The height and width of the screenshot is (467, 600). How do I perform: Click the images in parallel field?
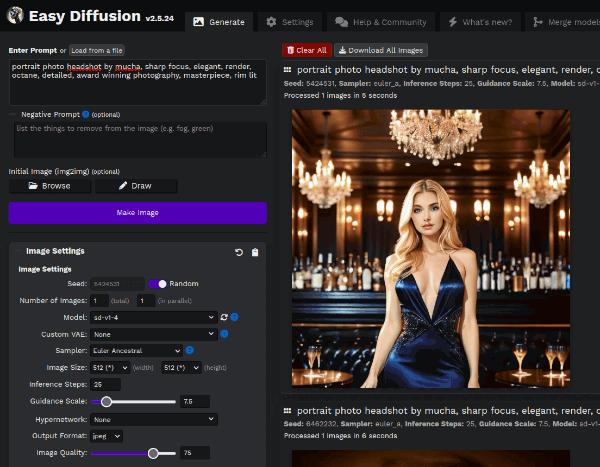tap(146, 301)
